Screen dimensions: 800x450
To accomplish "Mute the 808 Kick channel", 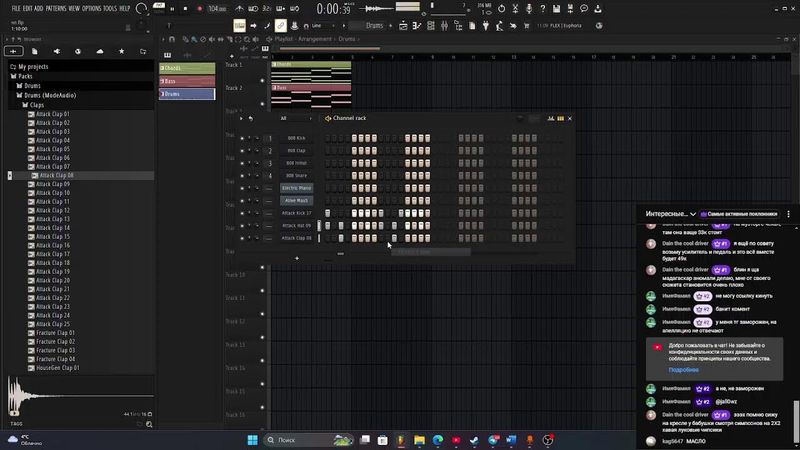I will point(242,138).
